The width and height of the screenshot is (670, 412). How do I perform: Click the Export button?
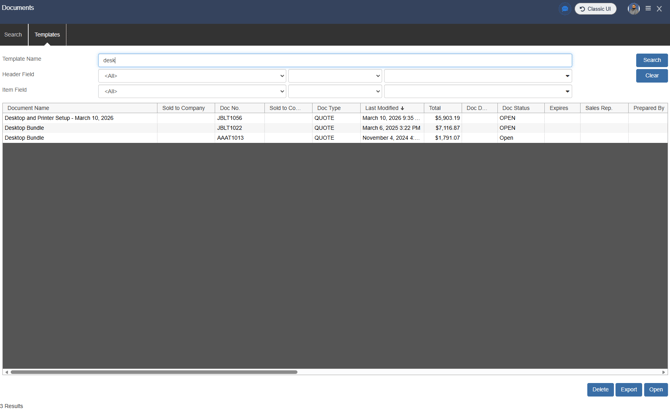coord(628,390)
